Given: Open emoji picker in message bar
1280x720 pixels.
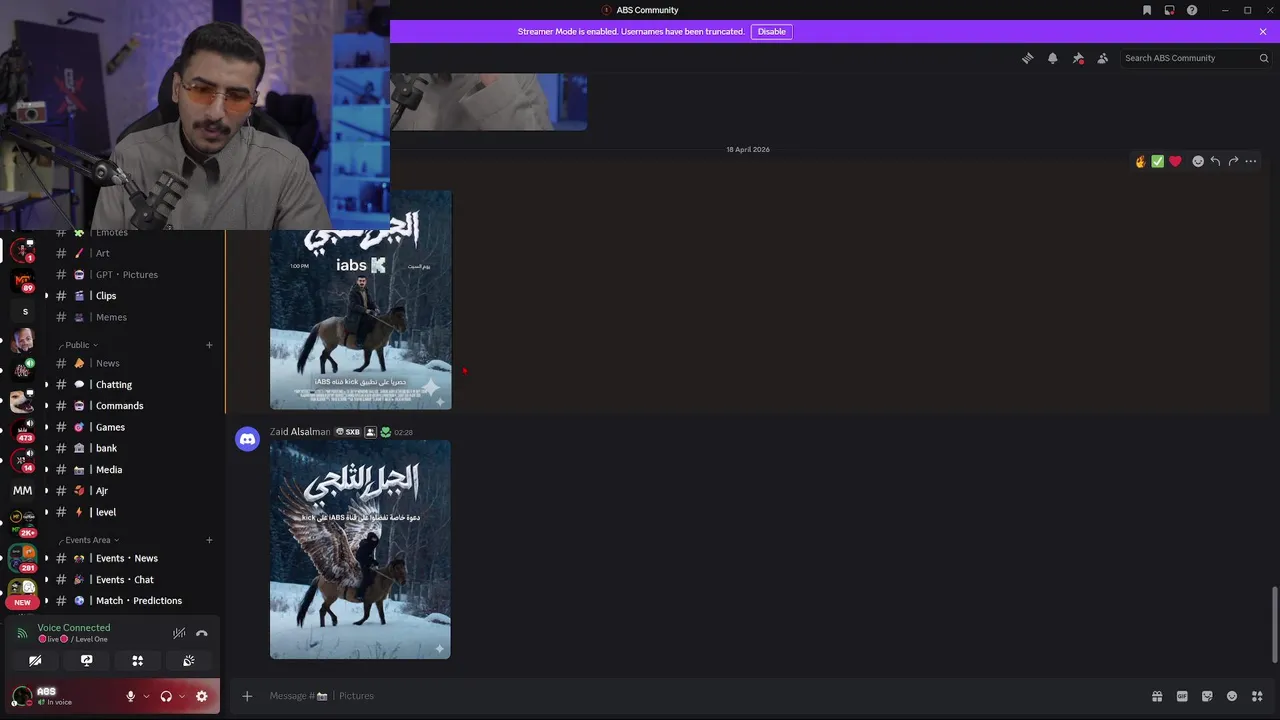Looking at the screenshot, I should coord(1232,696).
